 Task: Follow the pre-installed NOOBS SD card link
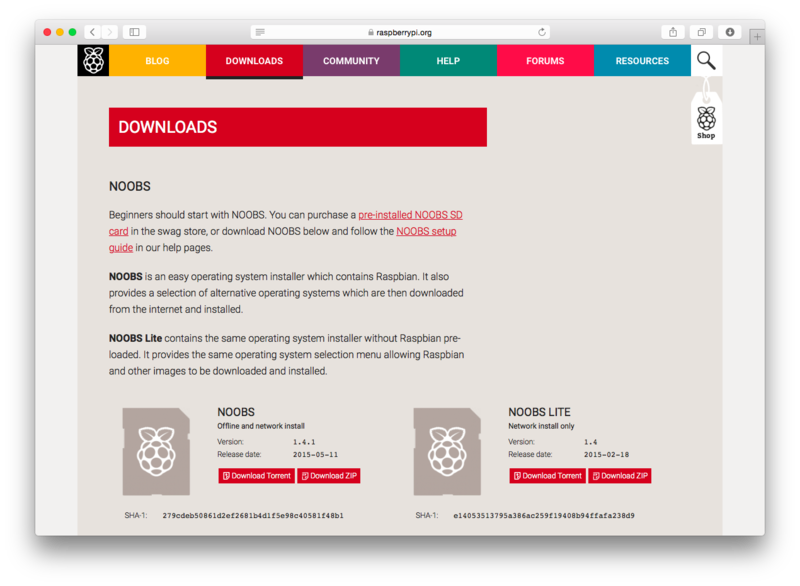410,215
